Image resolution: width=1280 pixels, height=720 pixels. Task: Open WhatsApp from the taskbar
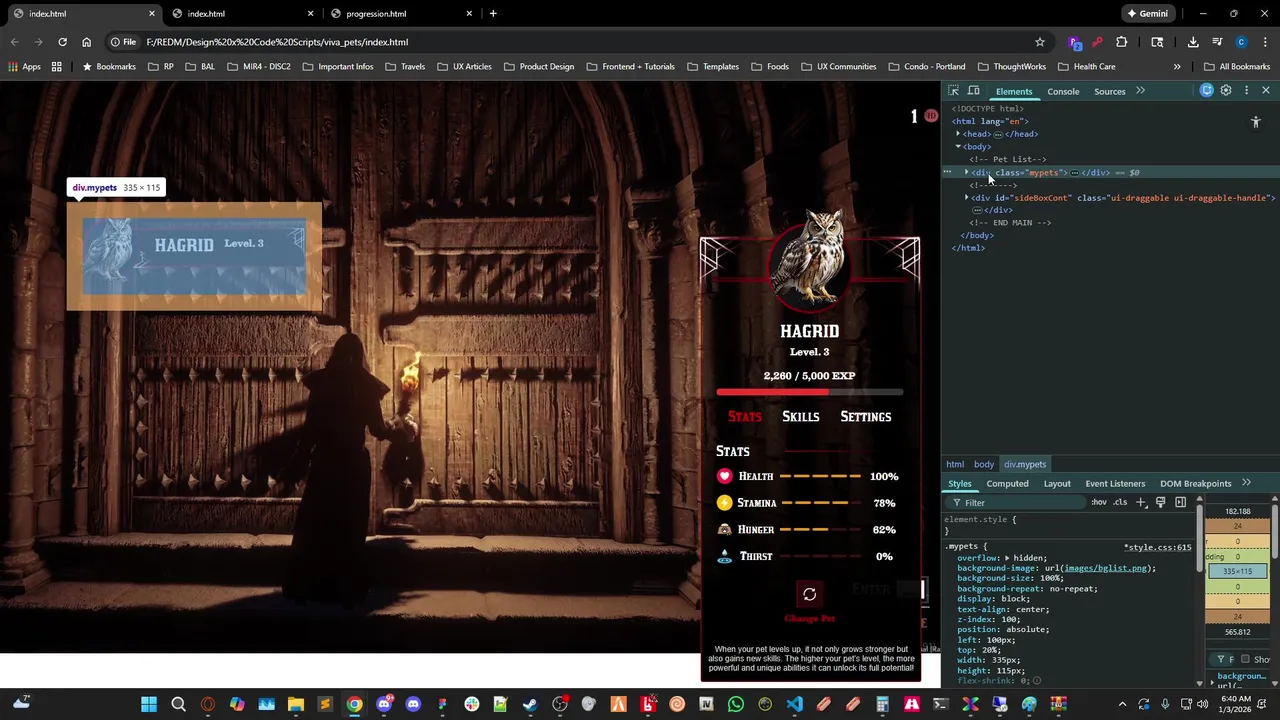coord(736,704)
